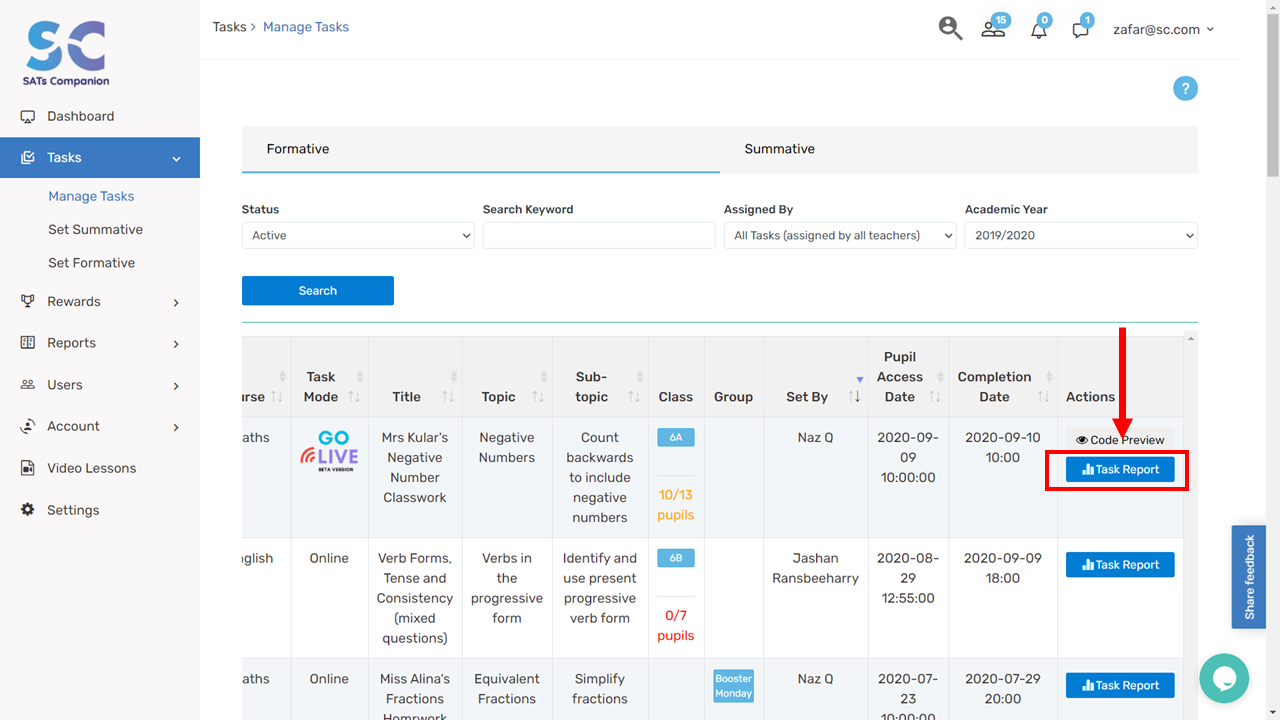The image size is (1280, 720).
Task: Open the Assigned By dropdown
Action: [x=840, y=235]
